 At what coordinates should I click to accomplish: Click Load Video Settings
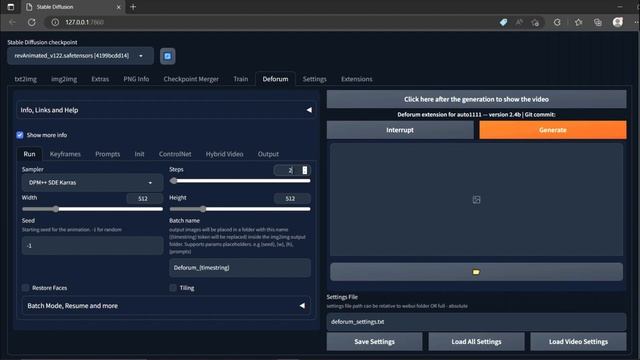coord(578,342)
